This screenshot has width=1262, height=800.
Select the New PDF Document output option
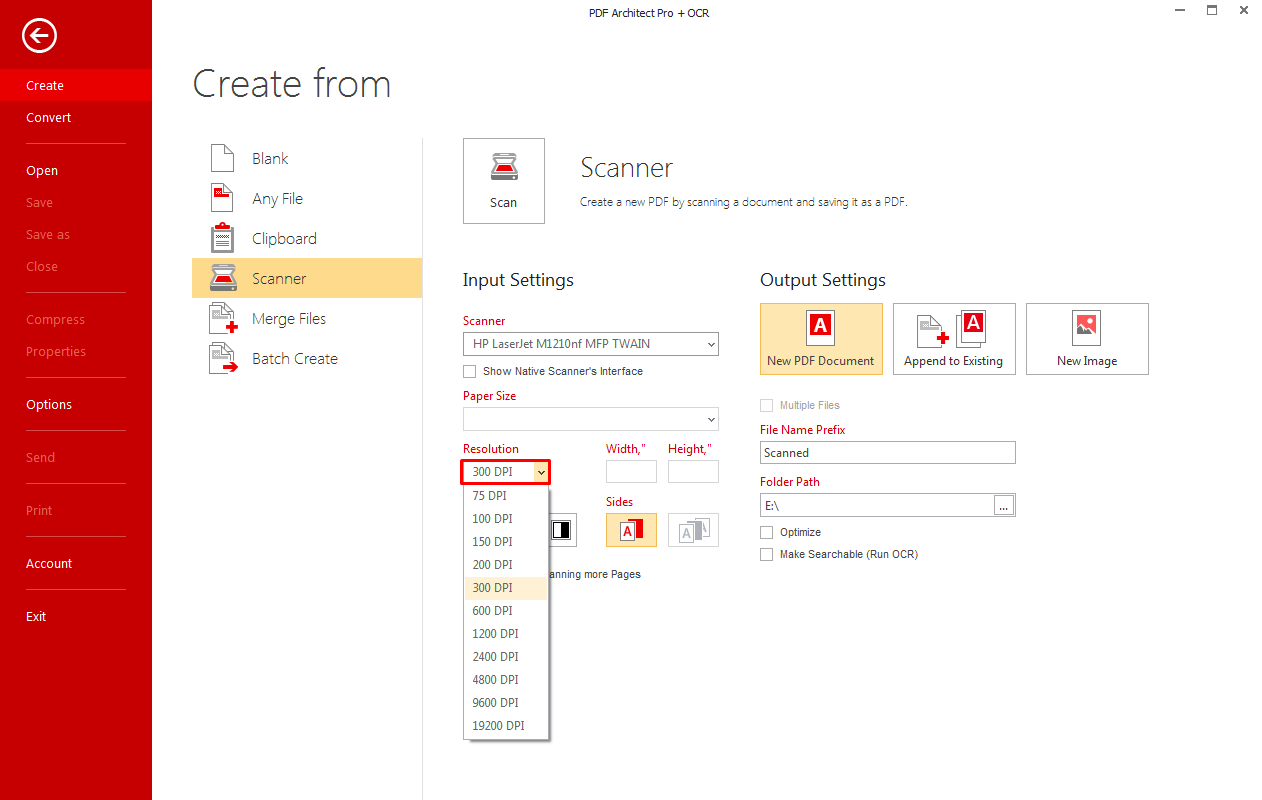click(821, 339)
